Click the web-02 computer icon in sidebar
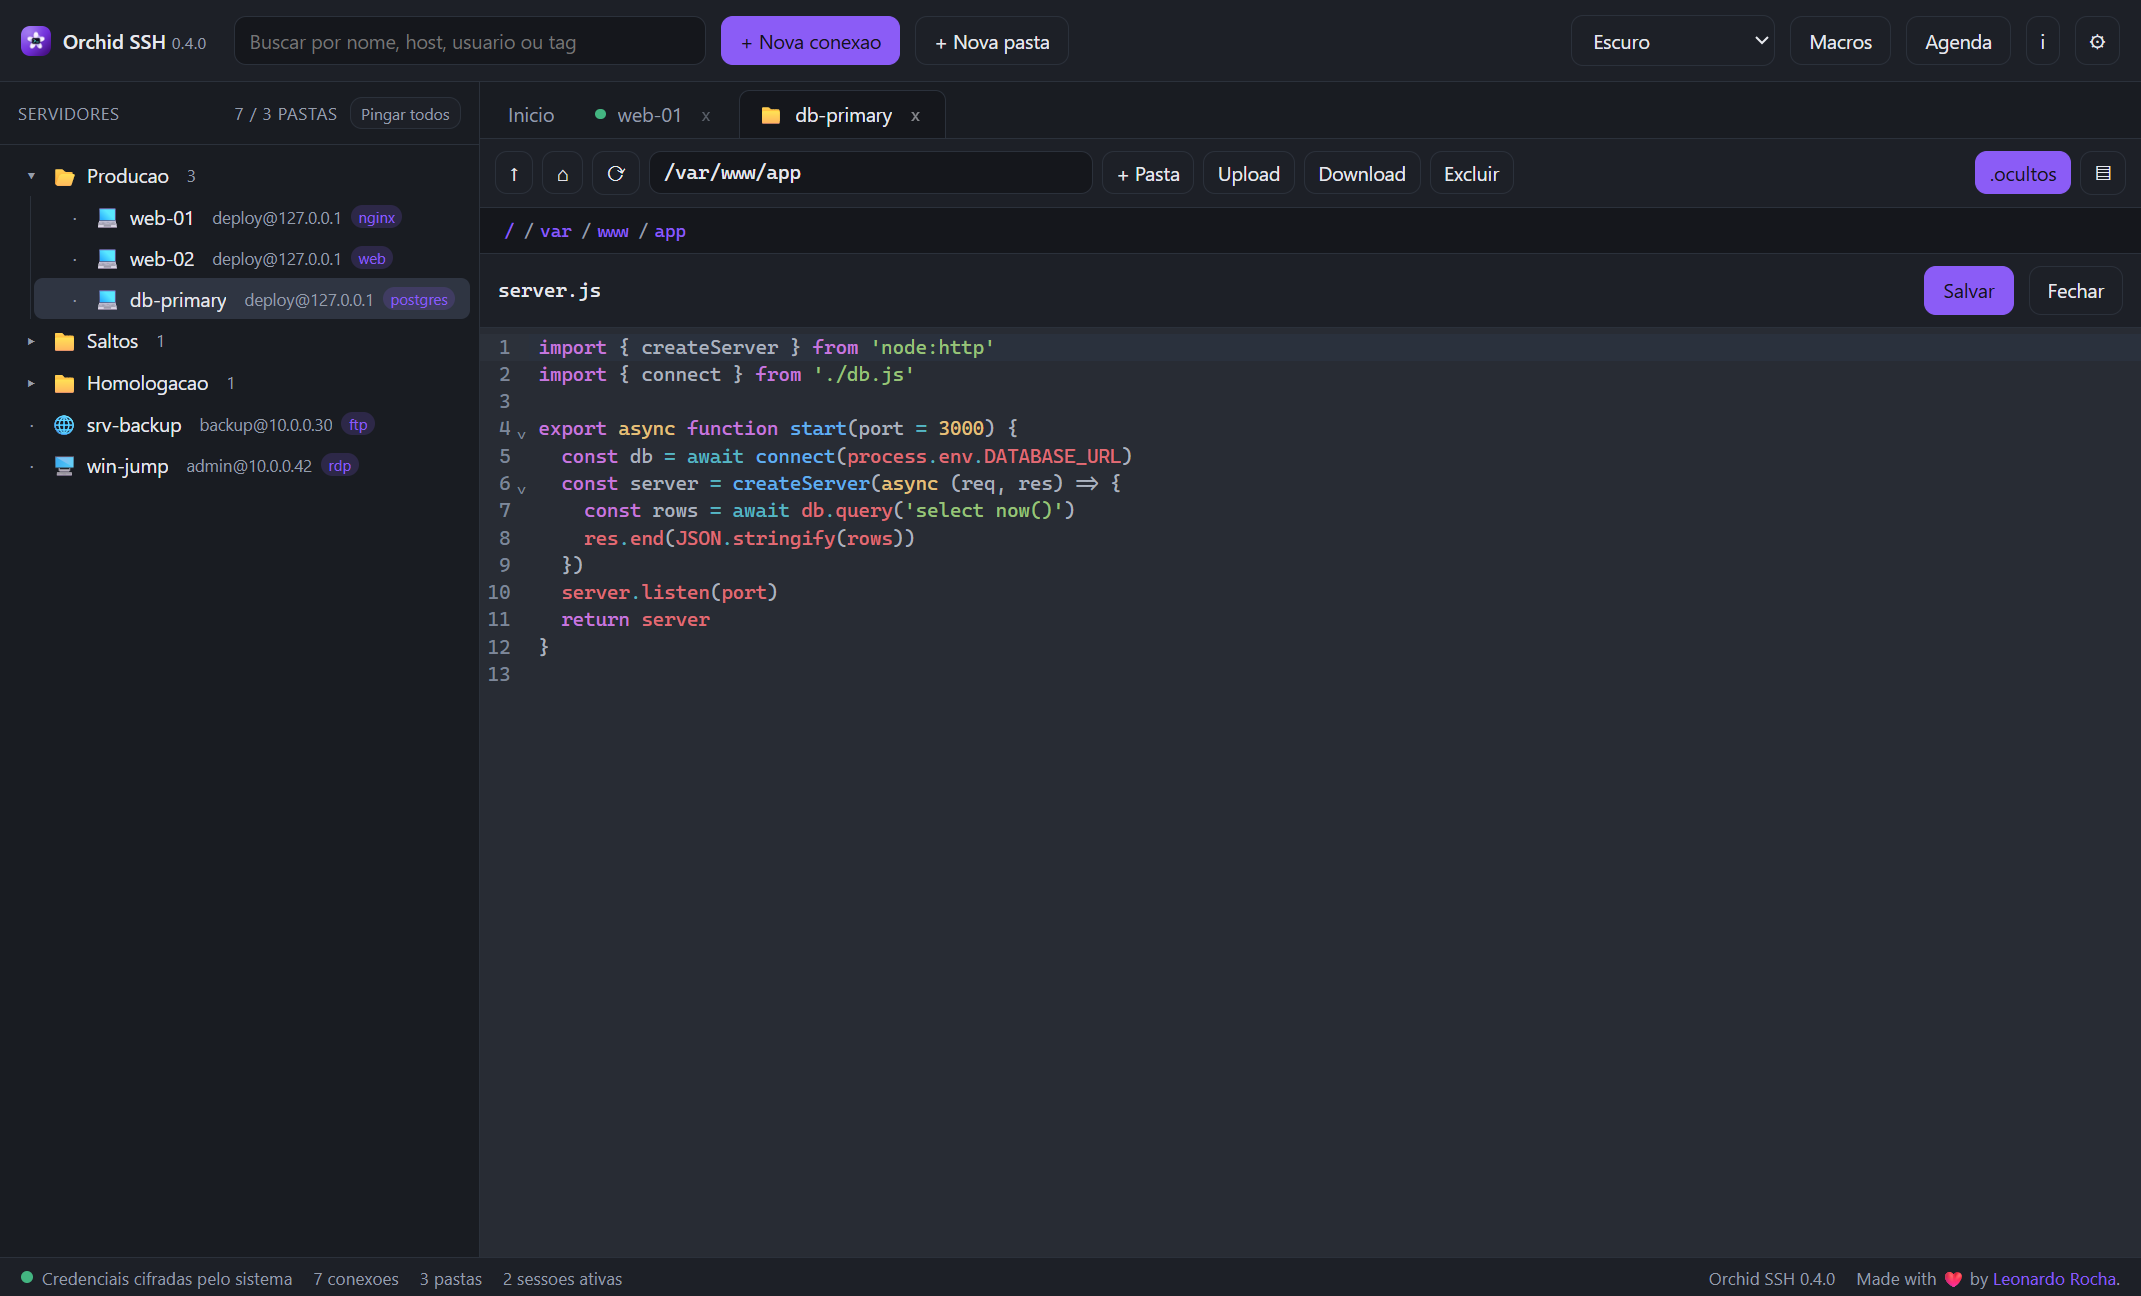 tap(107, 258)
